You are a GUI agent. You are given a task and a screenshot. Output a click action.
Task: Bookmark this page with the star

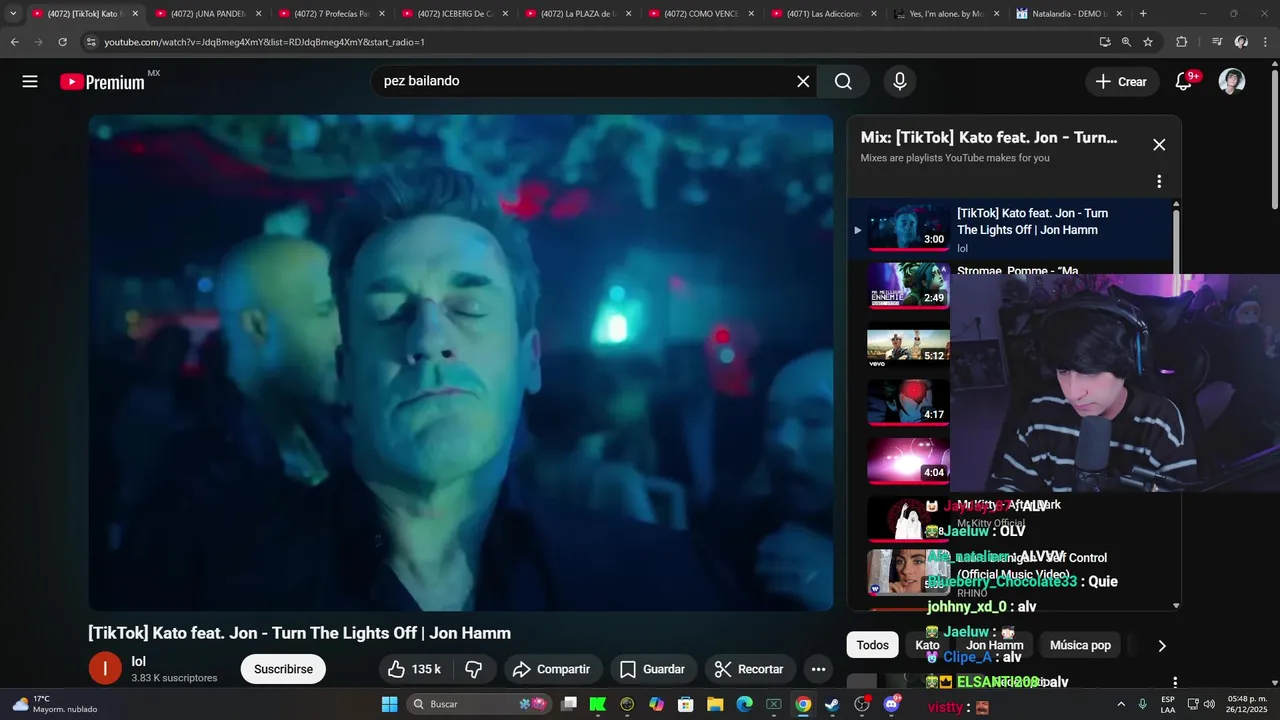[x=1148, y=42]
